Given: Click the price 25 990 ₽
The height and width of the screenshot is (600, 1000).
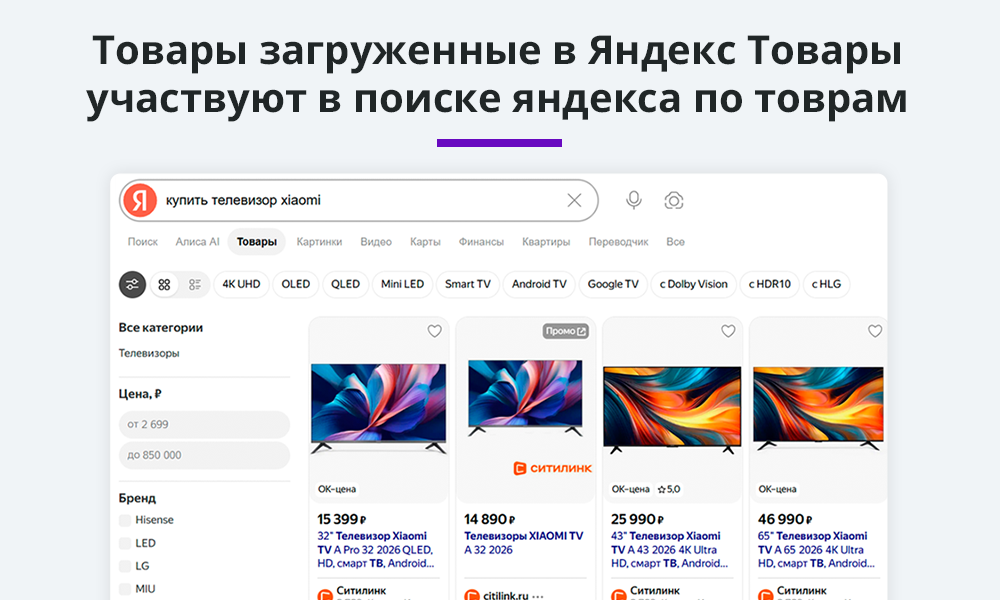Looking at the screenshot, I should tap(636, 520).
